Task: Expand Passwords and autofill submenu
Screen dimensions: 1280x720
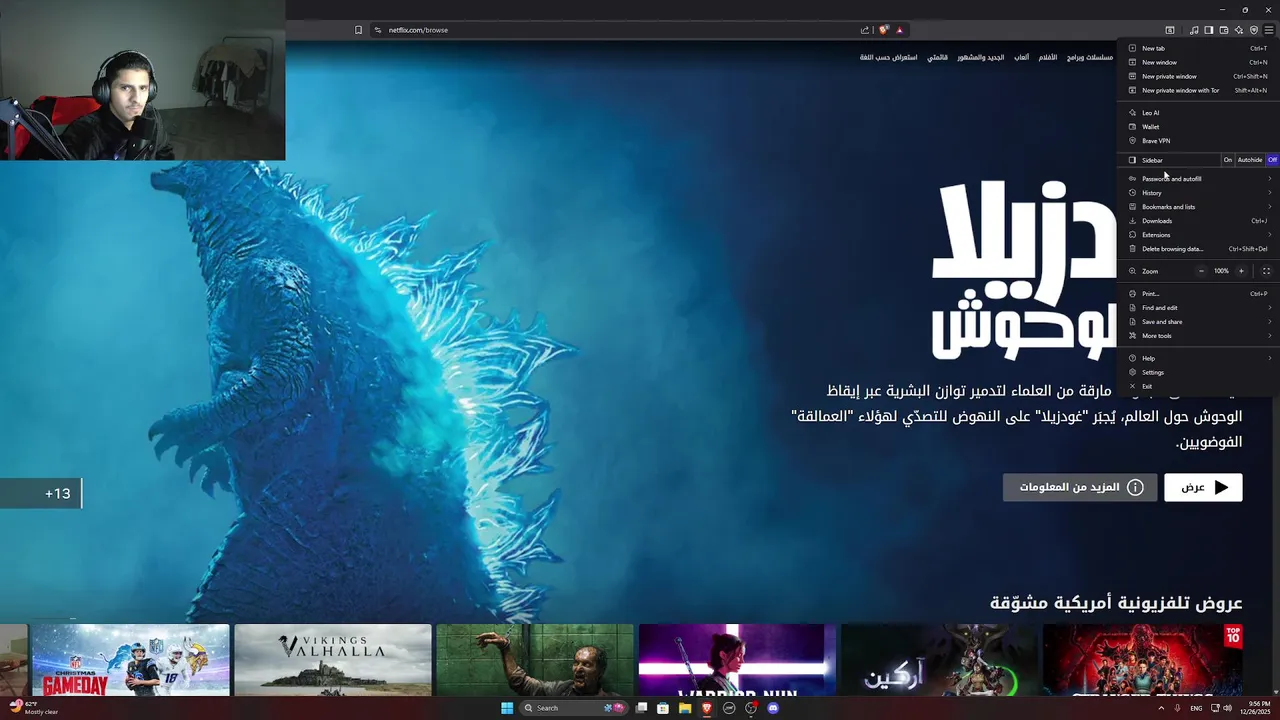Action: (1198, 179)
